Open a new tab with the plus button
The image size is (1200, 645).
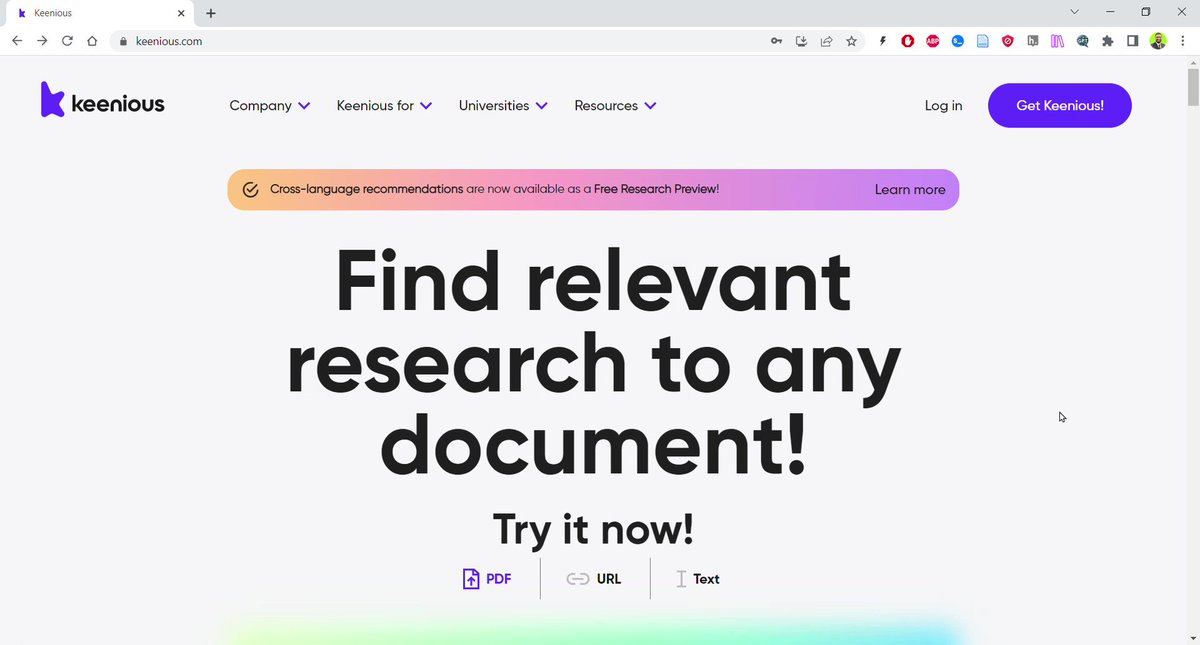[211, 13]
